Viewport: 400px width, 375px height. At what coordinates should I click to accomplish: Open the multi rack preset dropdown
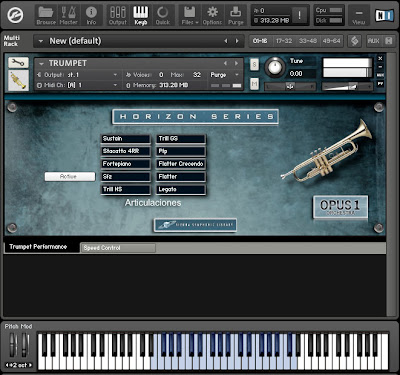pyautogui.click(x=41, y=41)
